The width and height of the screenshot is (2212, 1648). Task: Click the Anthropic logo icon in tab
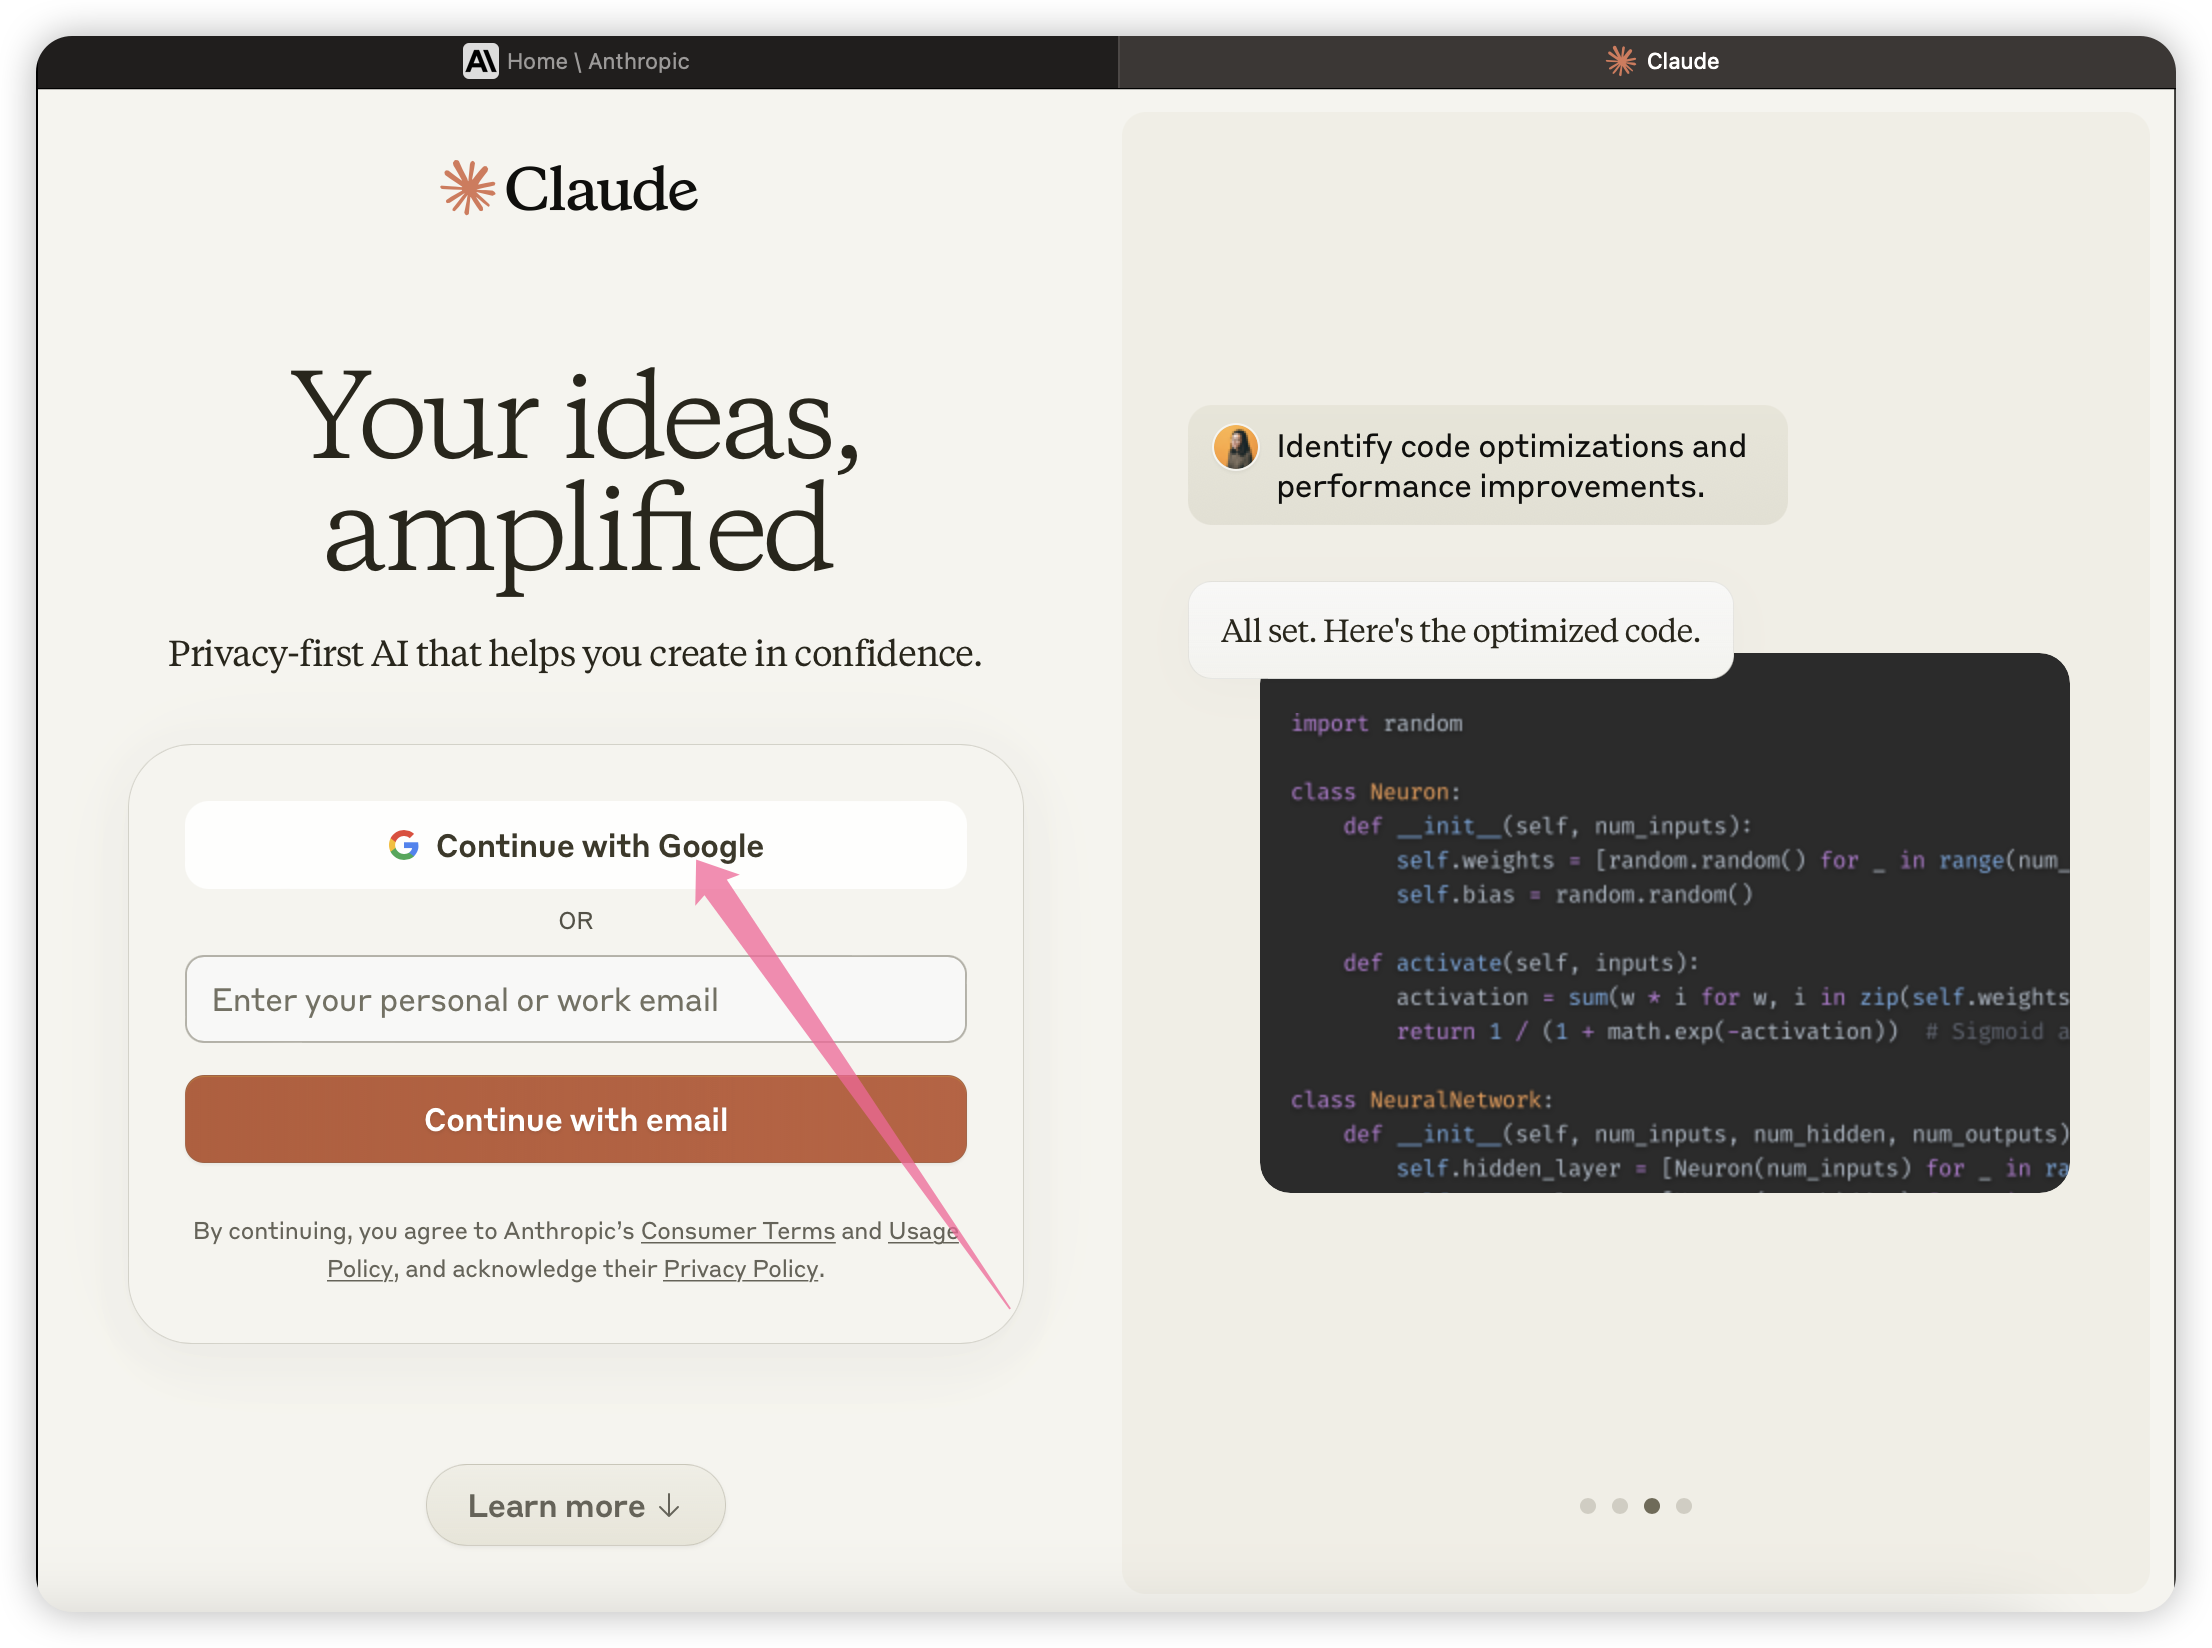[x=481, y=62]
